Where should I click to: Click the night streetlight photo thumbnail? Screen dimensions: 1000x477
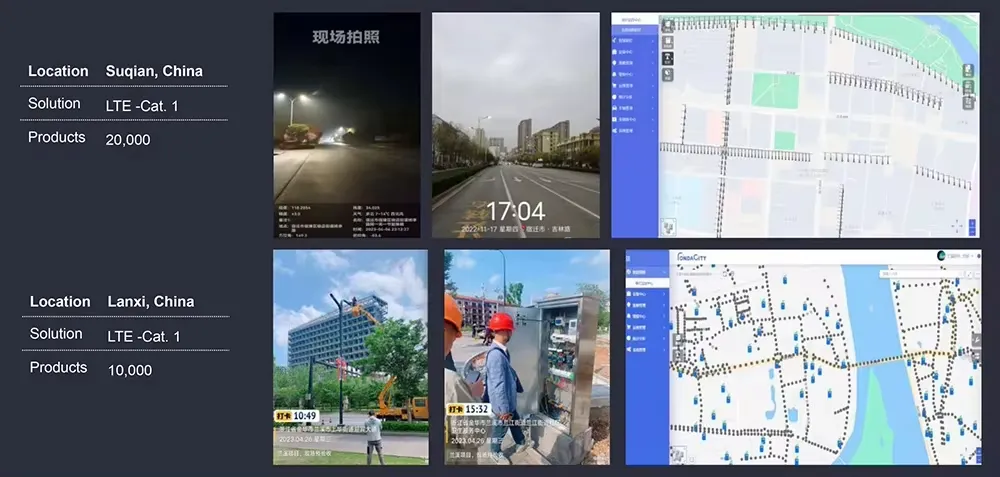[x=347, y=125]
